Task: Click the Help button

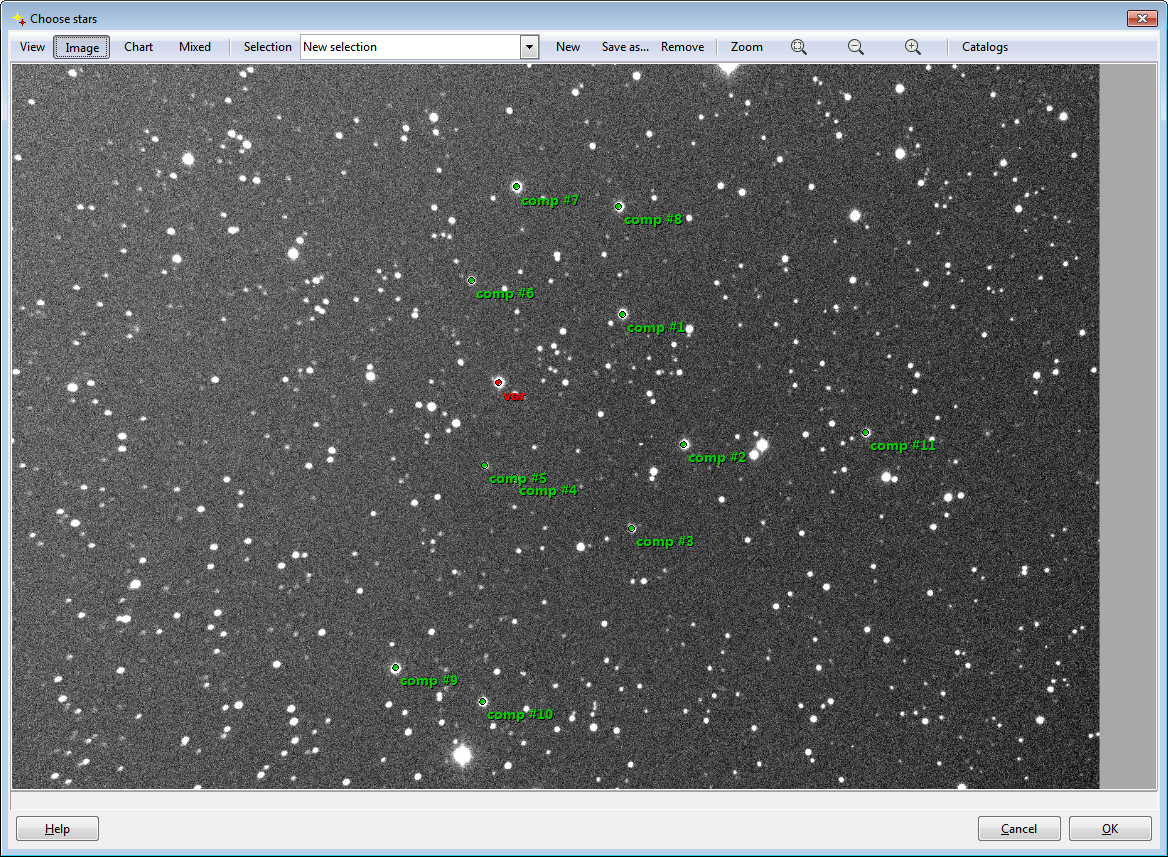Action: [x=57, y=829]
